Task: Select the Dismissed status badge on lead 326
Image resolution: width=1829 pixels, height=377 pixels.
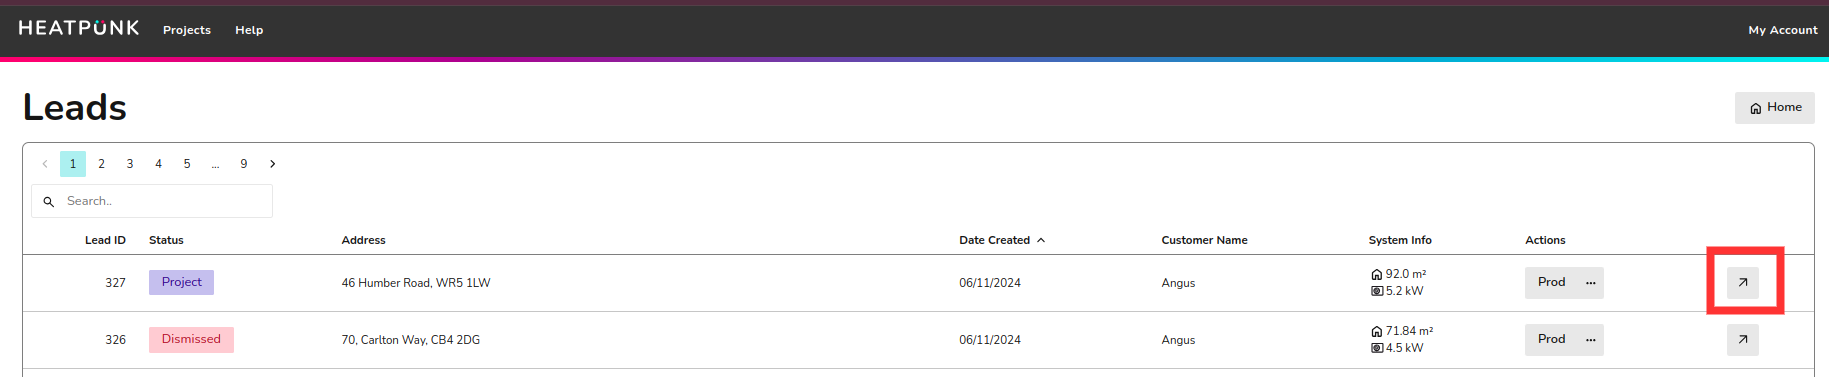Action: point(191,339)
